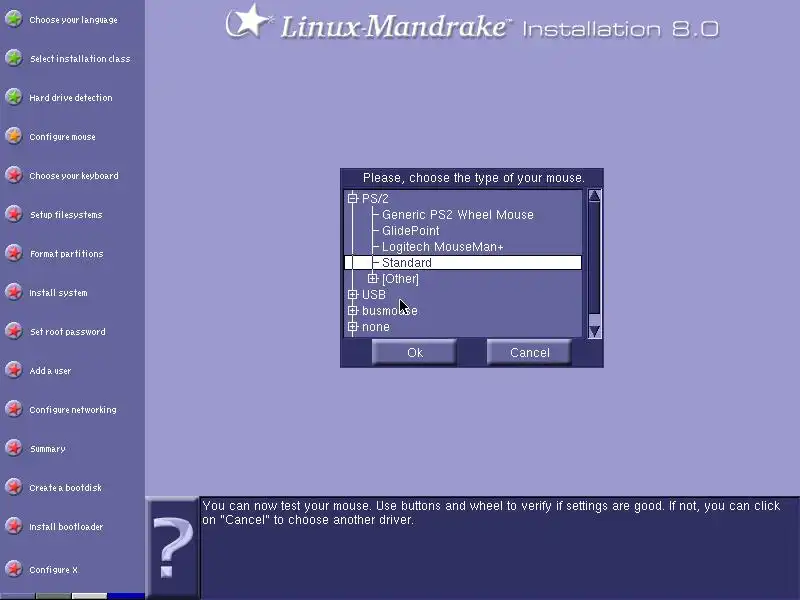The image size is (800, 600).
Task: Click the orange star beside Configure mouse
Action: point(14,136)
